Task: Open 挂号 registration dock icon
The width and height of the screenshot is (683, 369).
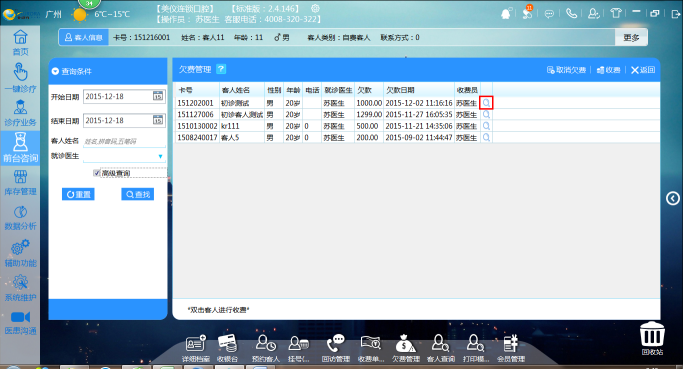Action: [298, 348]
